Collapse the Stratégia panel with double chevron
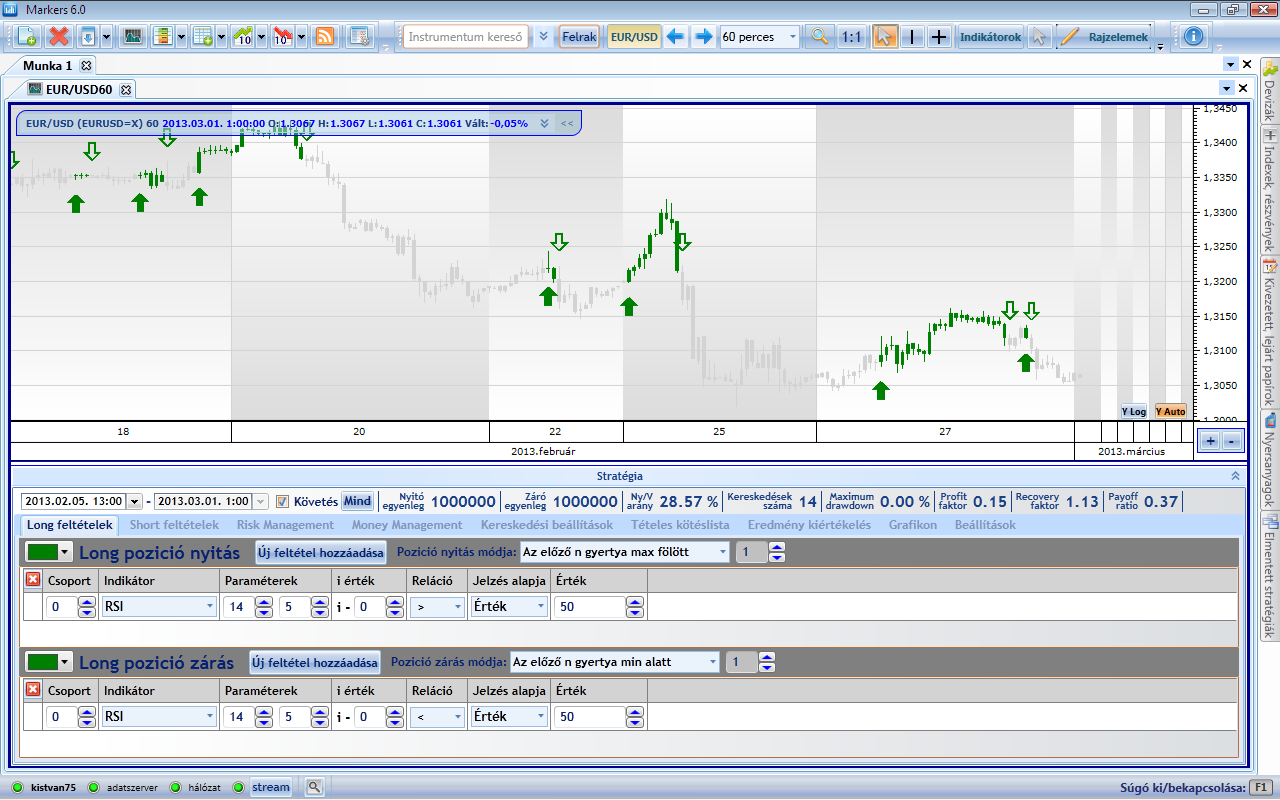Image resolution: width=1280 pixels, height=800 pixels. 1235,476
